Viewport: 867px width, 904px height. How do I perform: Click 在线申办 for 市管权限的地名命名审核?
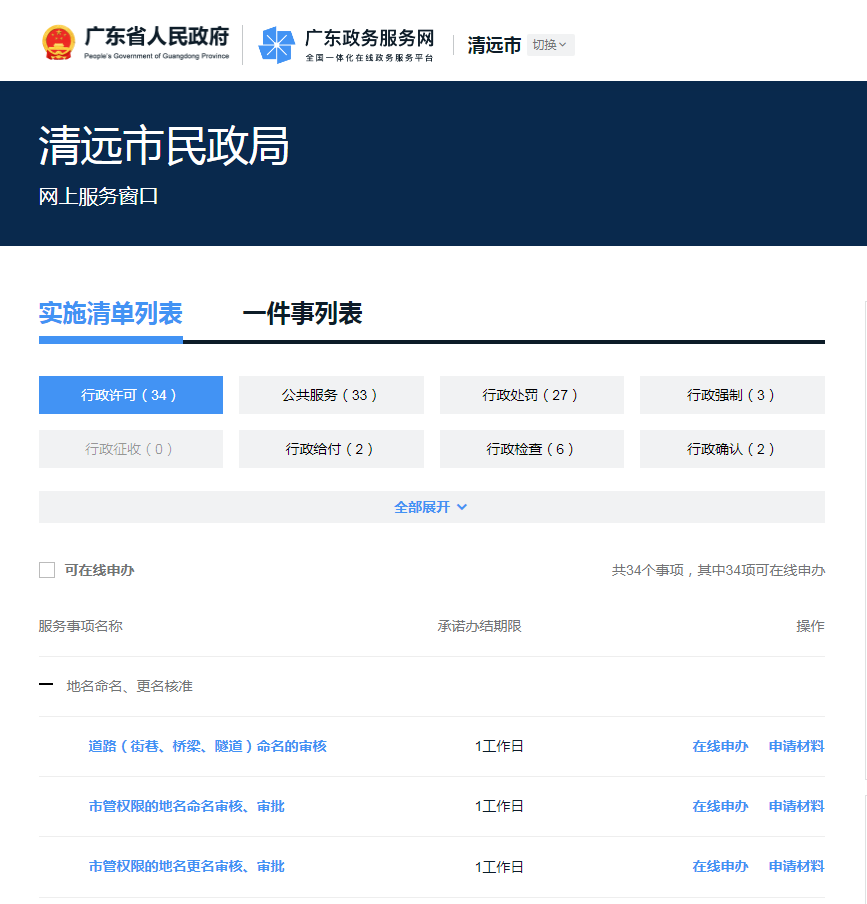point(720,806)
